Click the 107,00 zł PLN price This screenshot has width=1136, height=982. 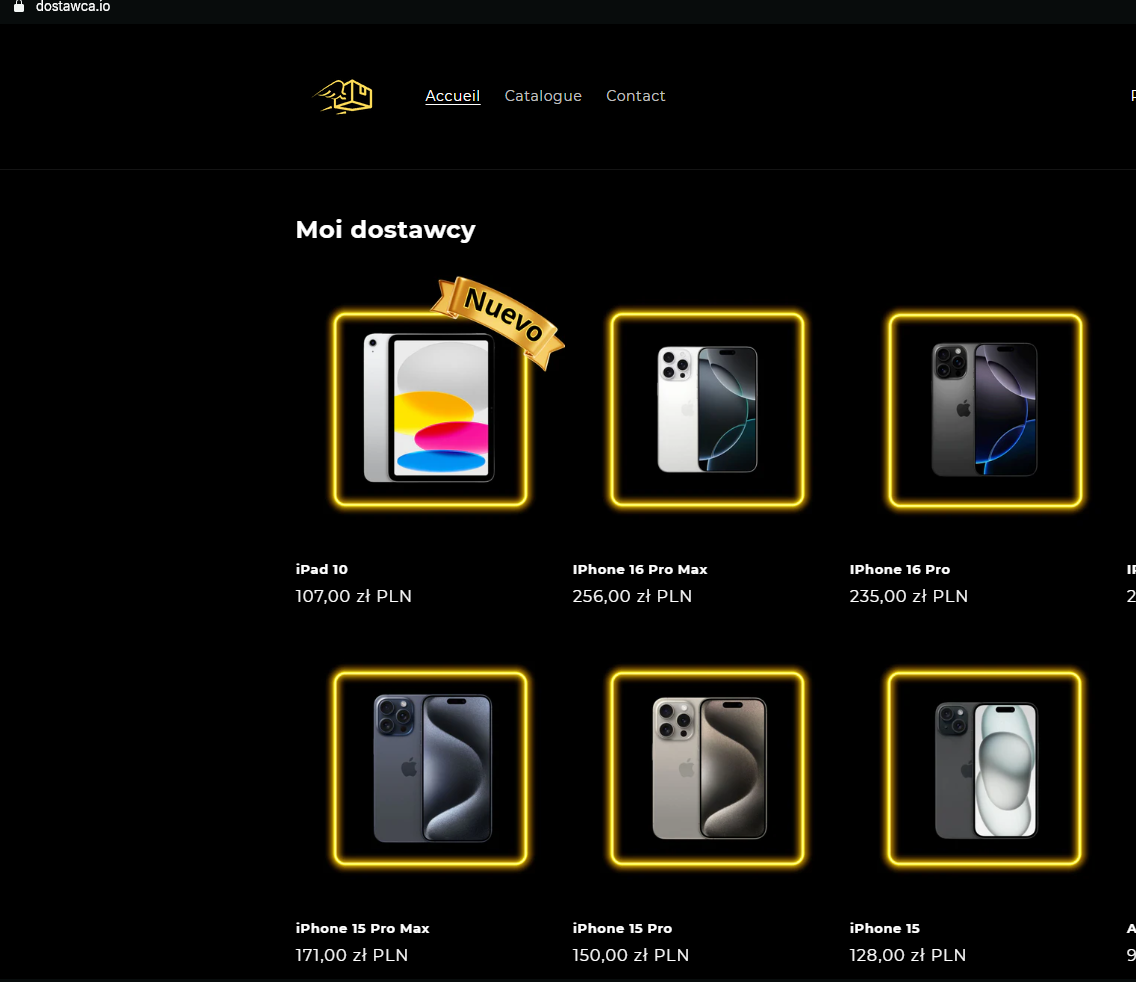354,596
